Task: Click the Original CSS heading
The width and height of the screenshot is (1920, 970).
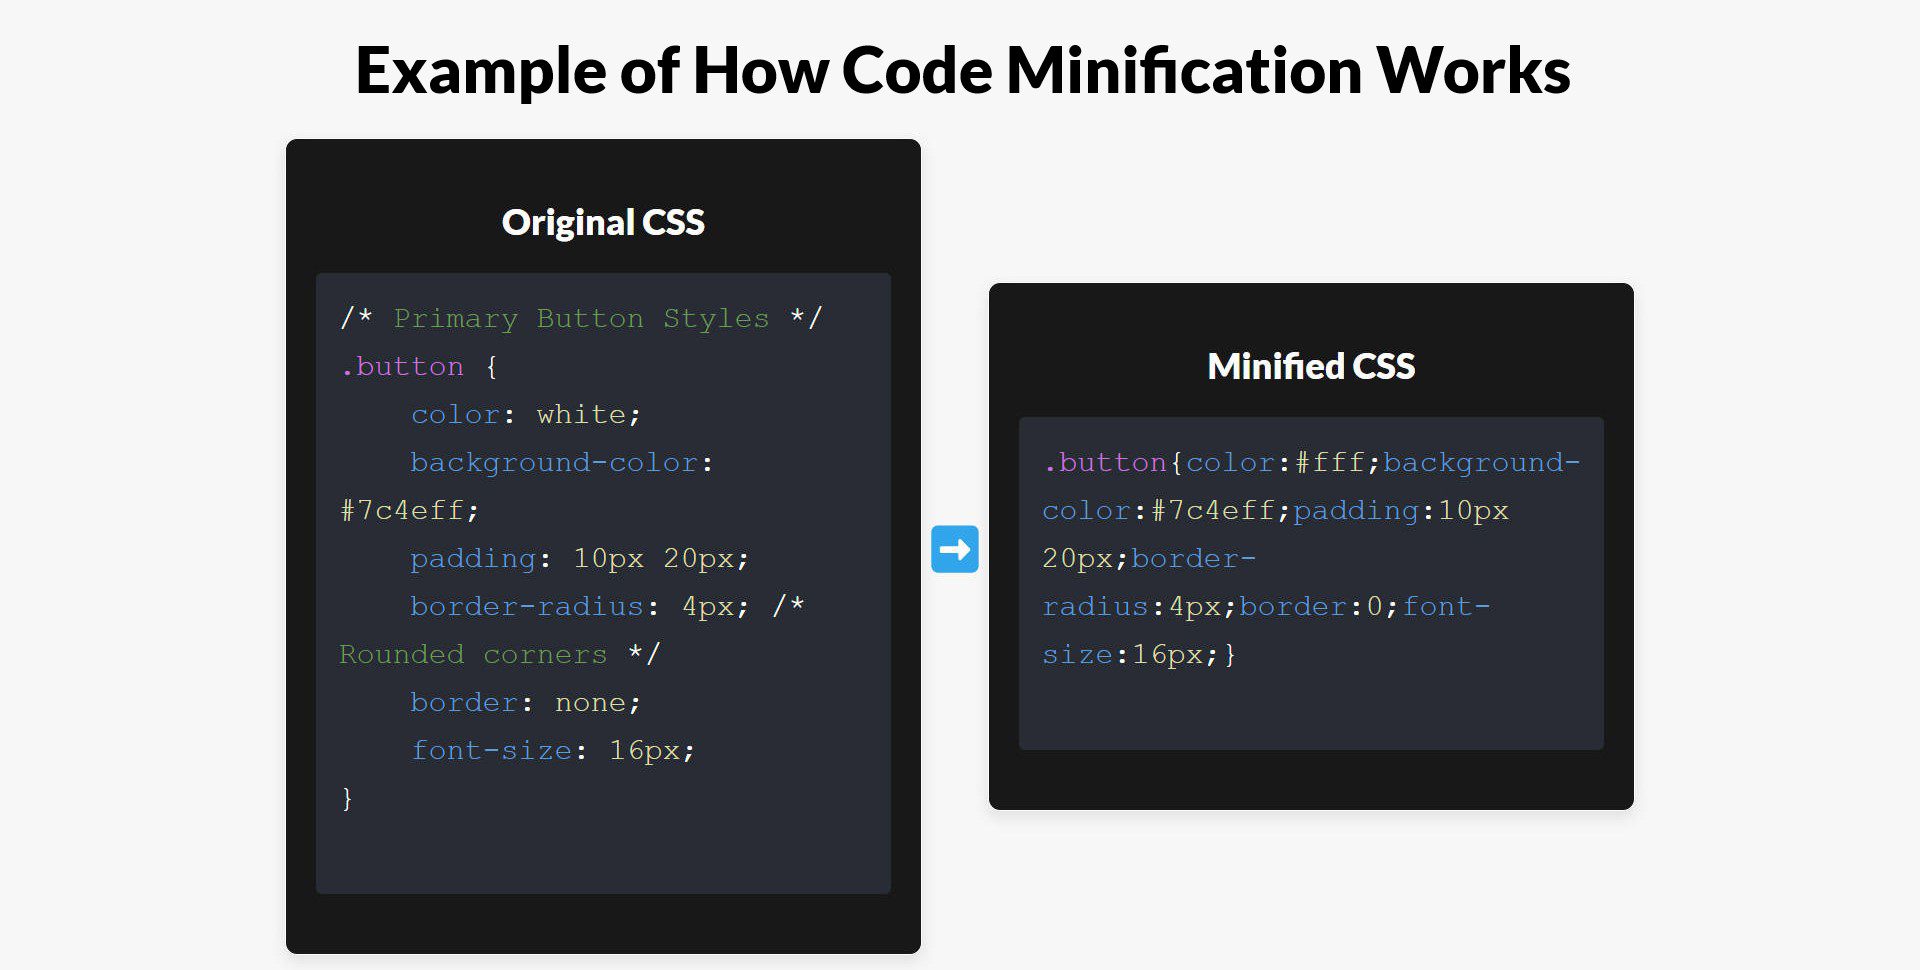Action: [x=602, y=222]
